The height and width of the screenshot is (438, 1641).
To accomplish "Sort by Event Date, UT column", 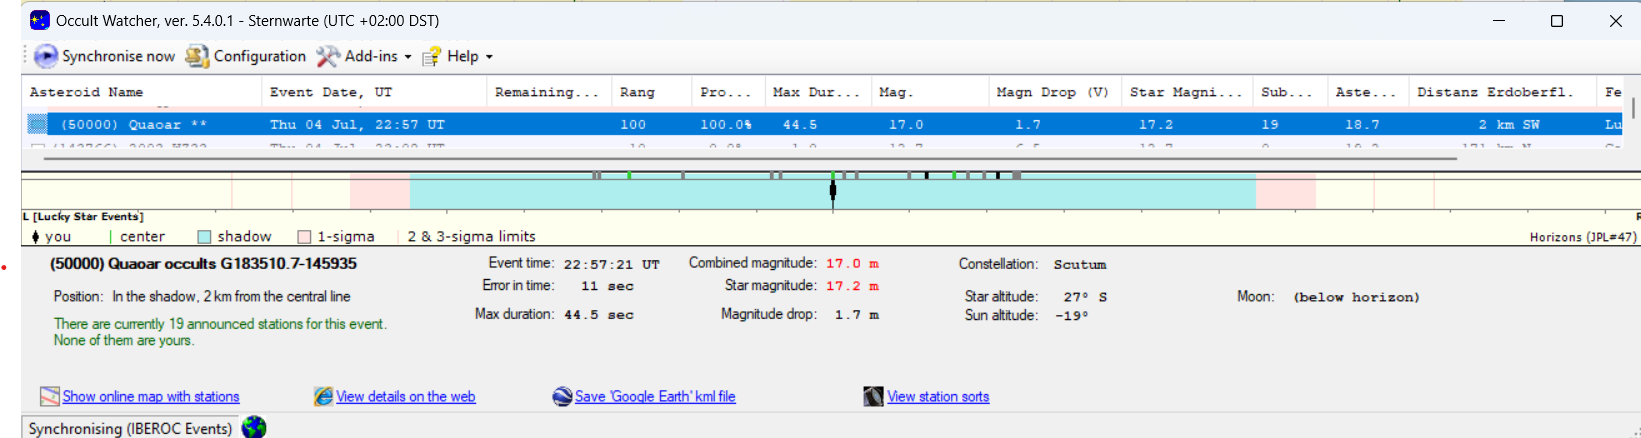I will coord(331,92).
